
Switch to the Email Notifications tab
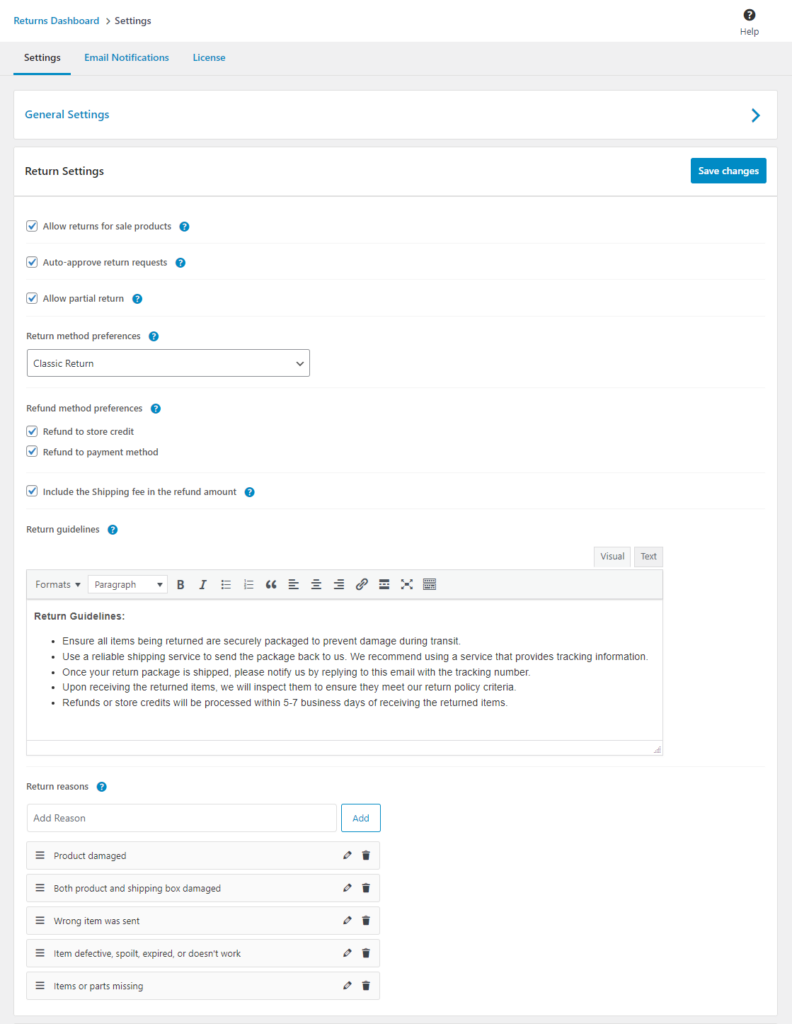(x=126, y=58)
